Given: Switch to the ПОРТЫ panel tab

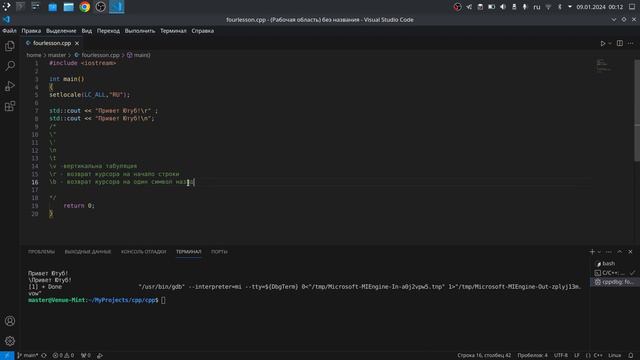Looking at the screenshot, I should [x=219, y=252].
